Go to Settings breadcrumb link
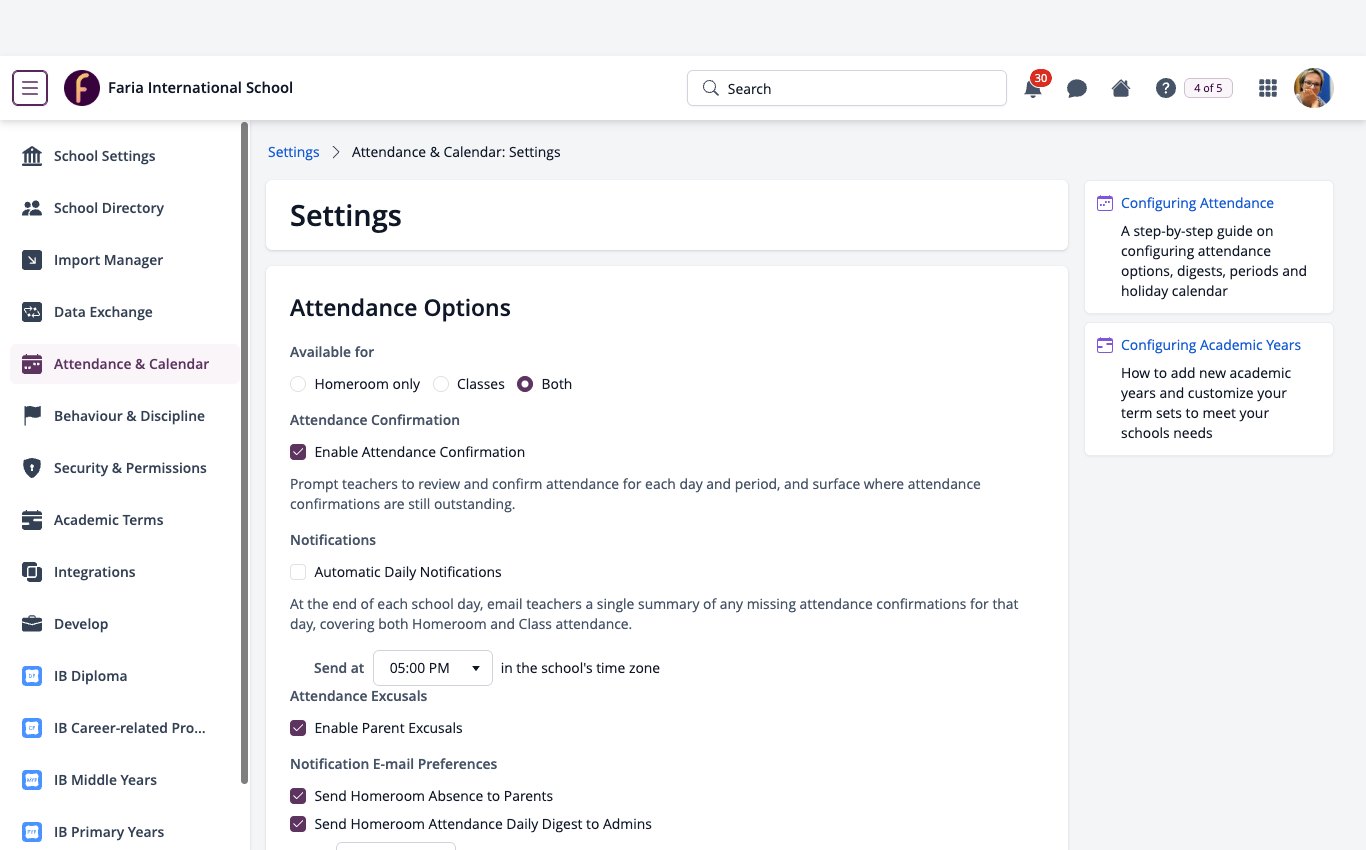1366x850 pixels. click(294, 152)
